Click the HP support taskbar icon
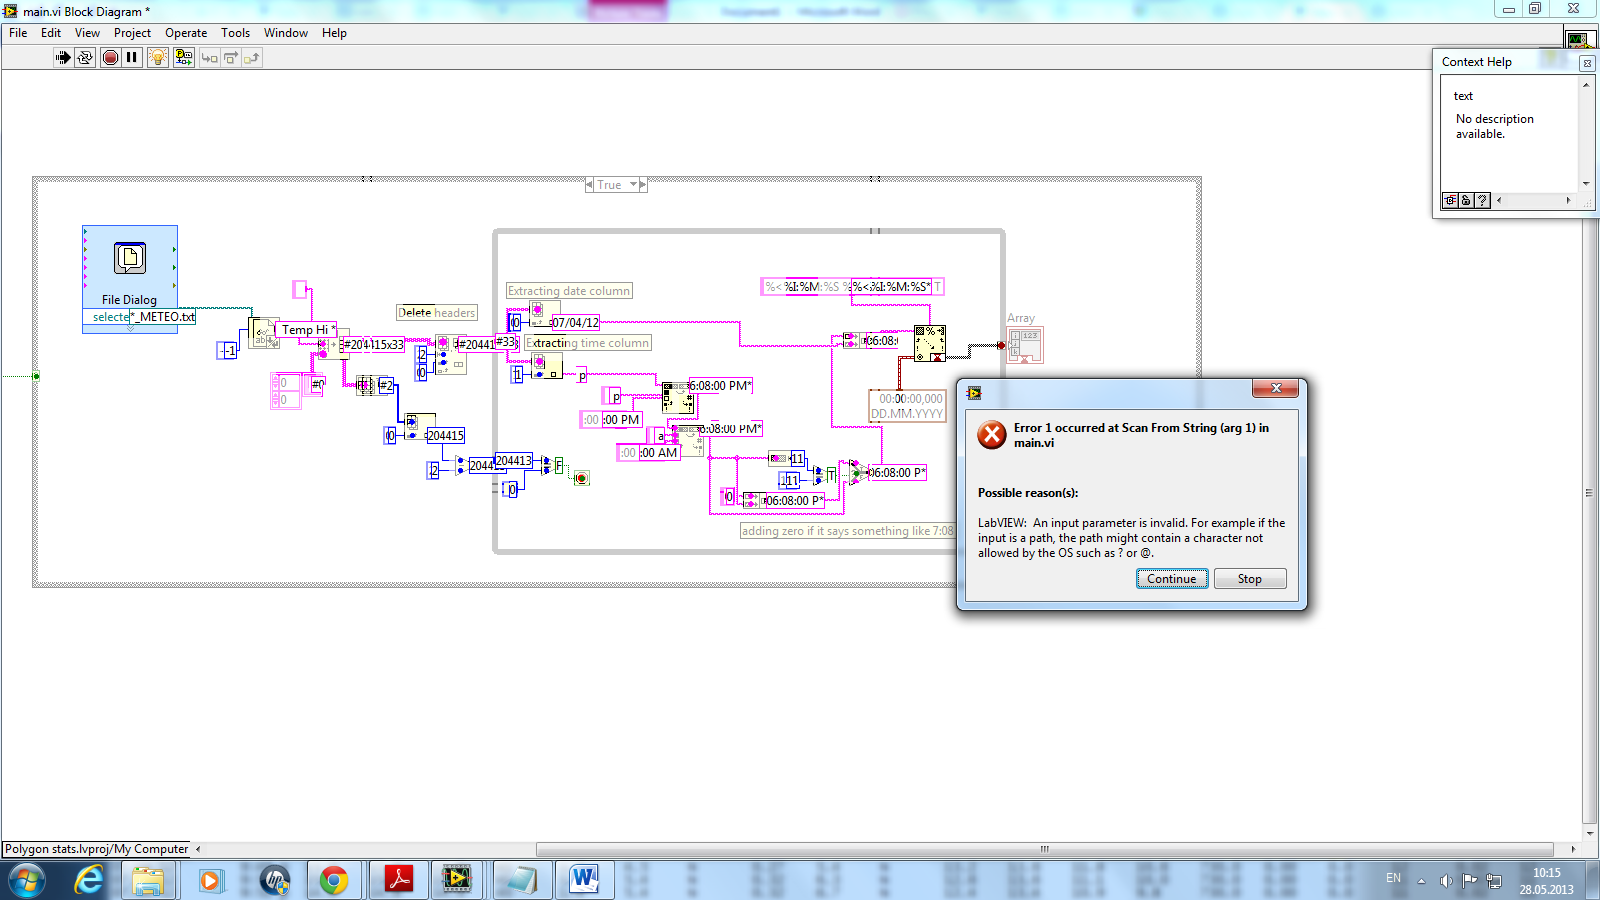 274,881
